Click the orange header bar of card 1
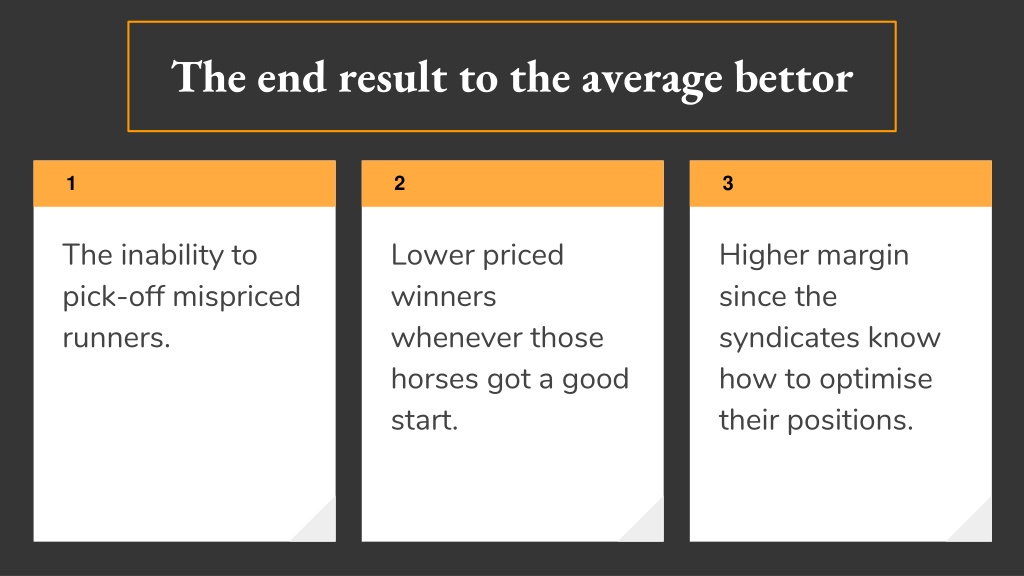 (x=185, y=184)
